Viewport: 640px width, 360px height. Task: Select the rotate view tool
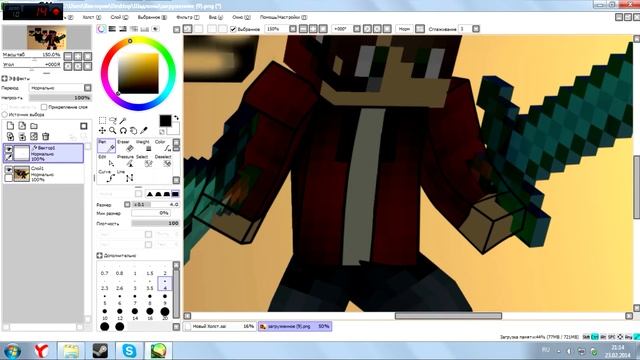click(123, 131)
